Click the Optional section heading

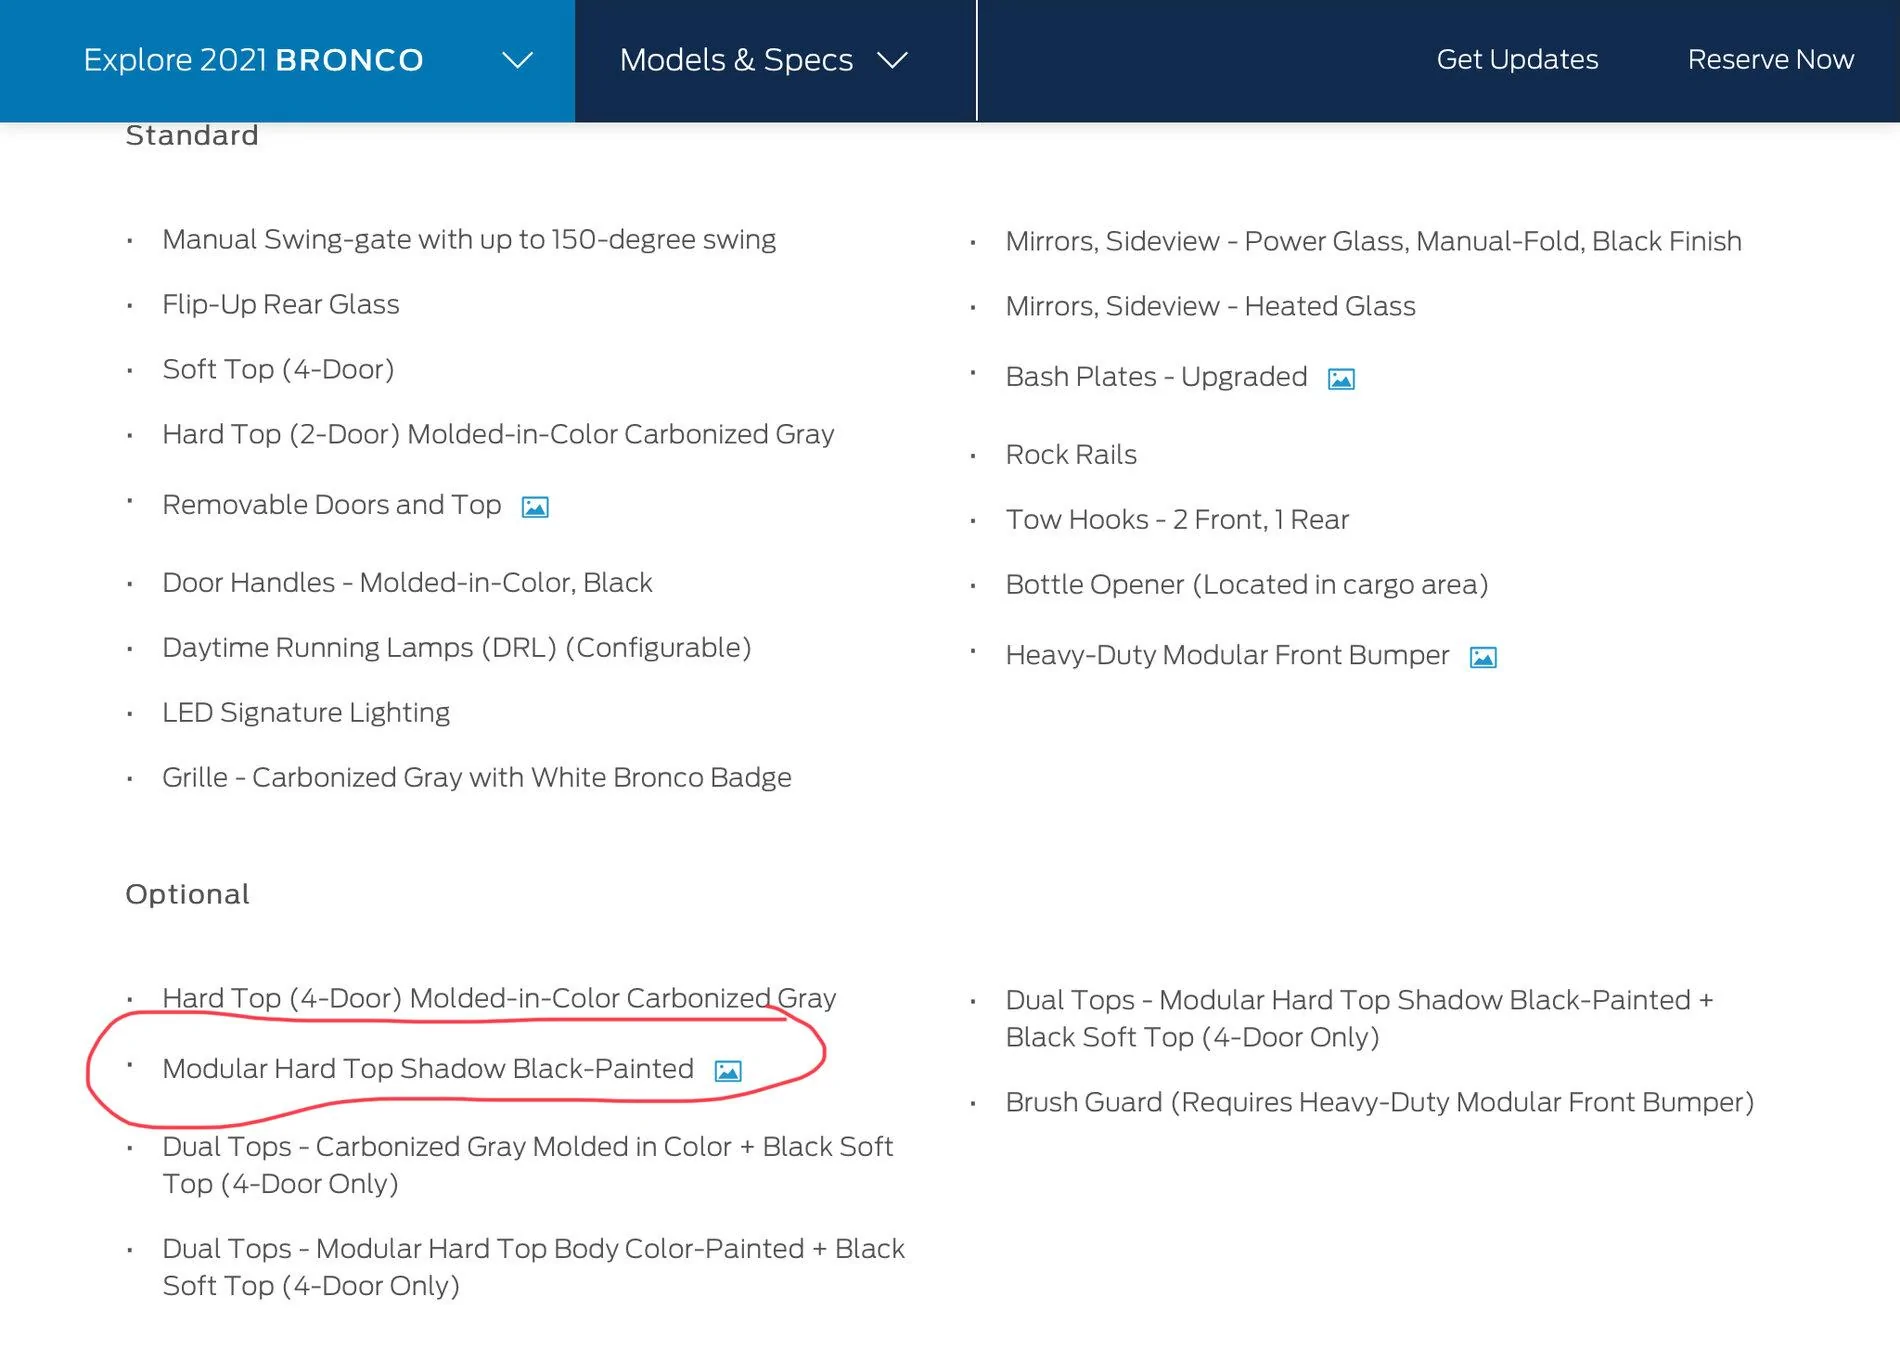(187, 894)
